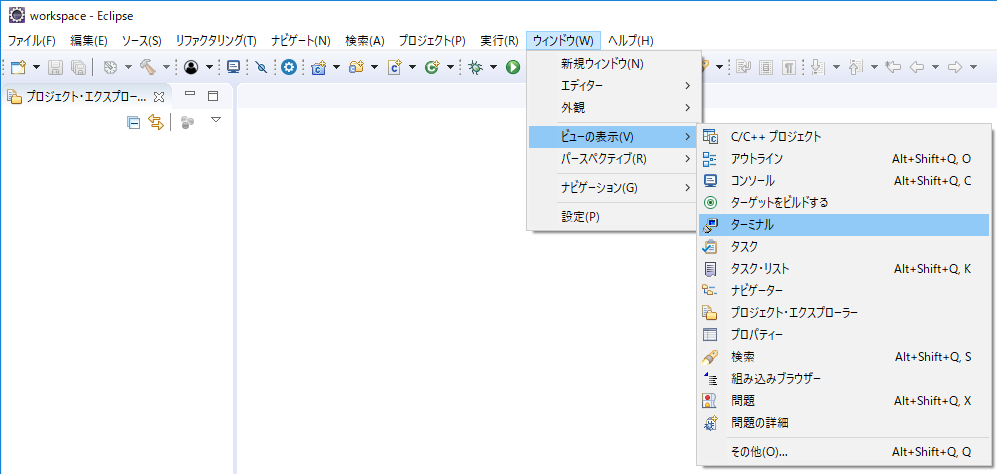Click the previous annotation up-arrow icon
Screen dimensions: 997x474
click(x=856, y=66)
